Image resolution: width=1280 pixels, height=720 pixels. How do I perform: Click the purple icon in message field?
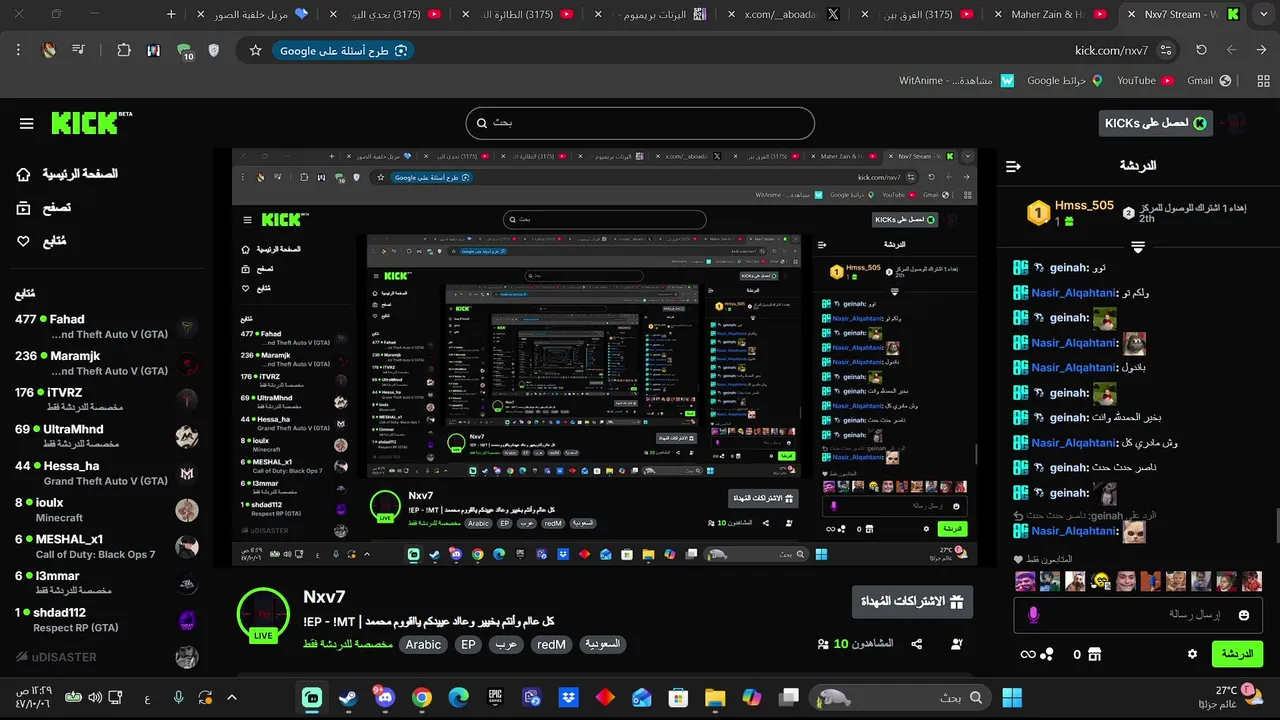1033,615
